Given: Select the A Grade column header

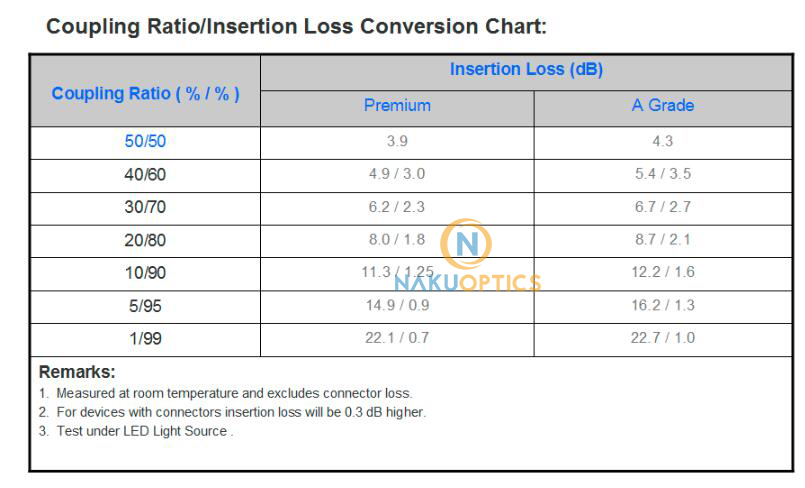Looking at the screenshot, I should pos(663,105).
